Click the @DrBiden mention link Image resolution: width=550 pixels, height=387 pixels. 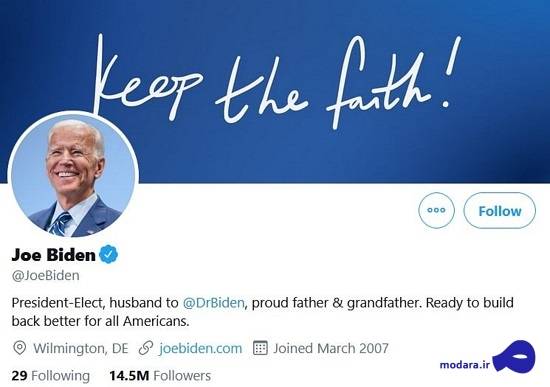point(213,302)
